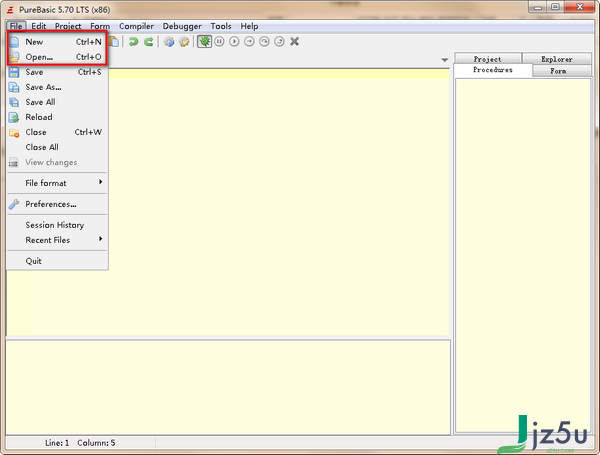
Task: Click the Save floppy disk icon in menu
Action: [x=14, y=72]
